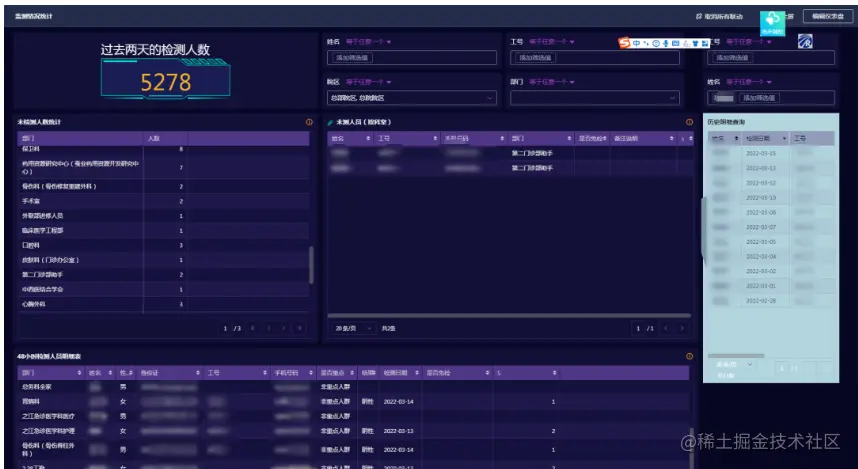
Task: Click horizontal scrollbar under 未测人员 table
Action: click(509, 315)
